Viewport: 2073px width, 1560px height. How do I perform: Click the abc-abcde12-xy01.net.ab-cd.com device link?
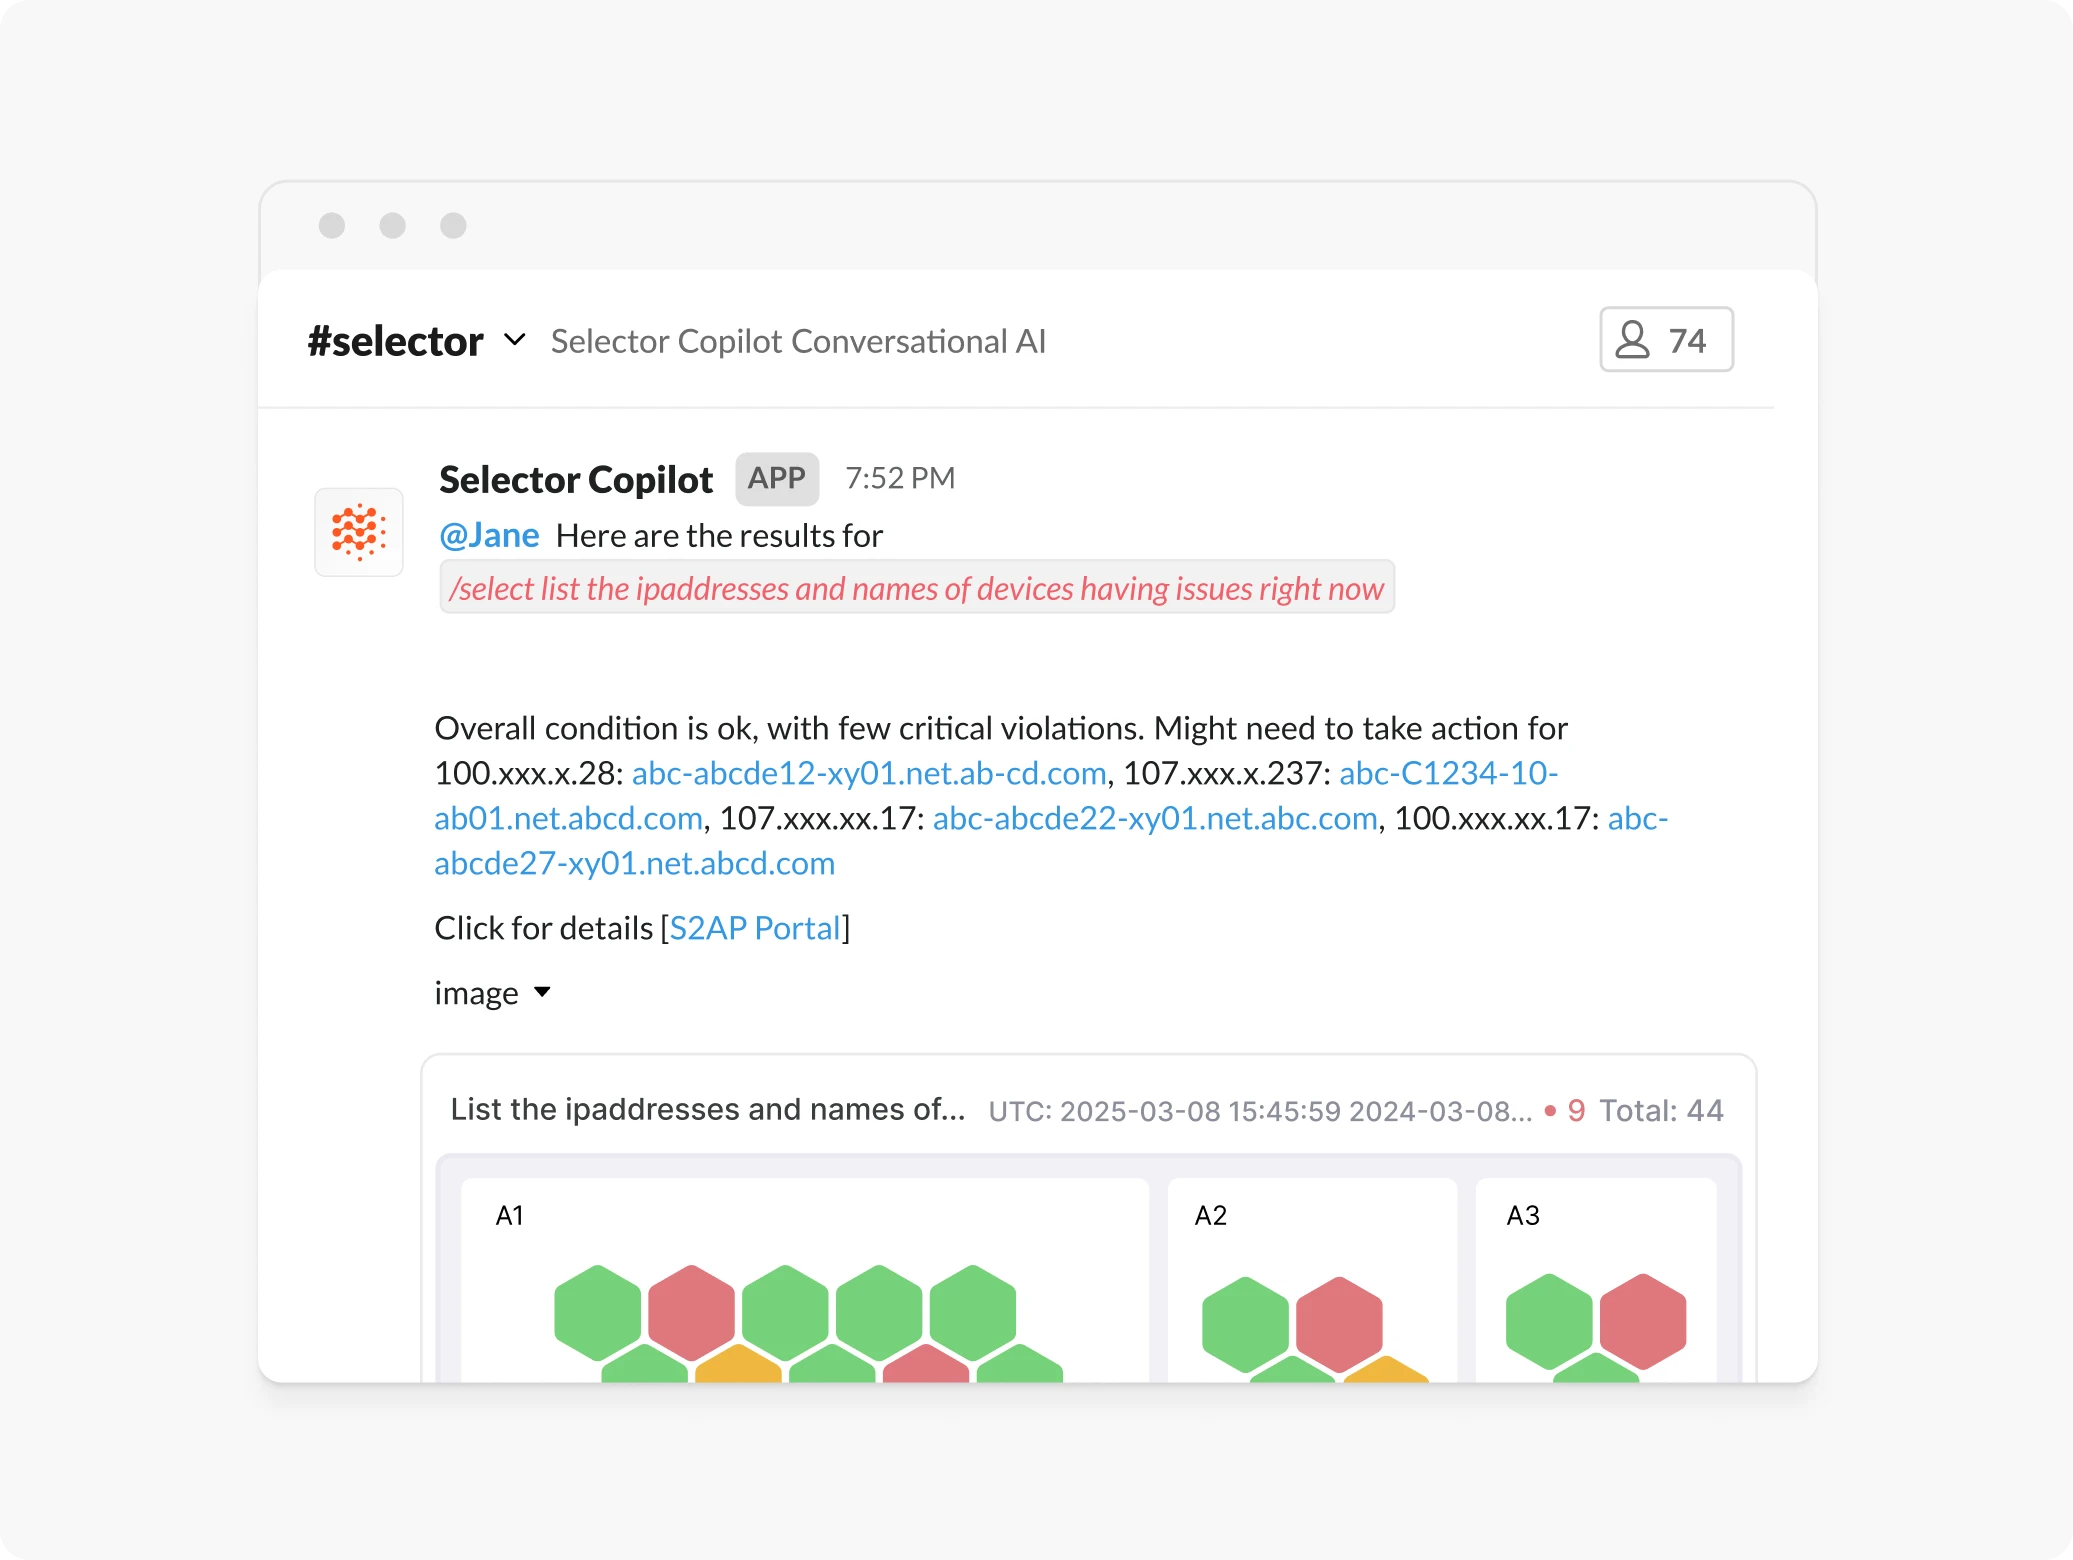pyautogui.click(x=870, y=774)
